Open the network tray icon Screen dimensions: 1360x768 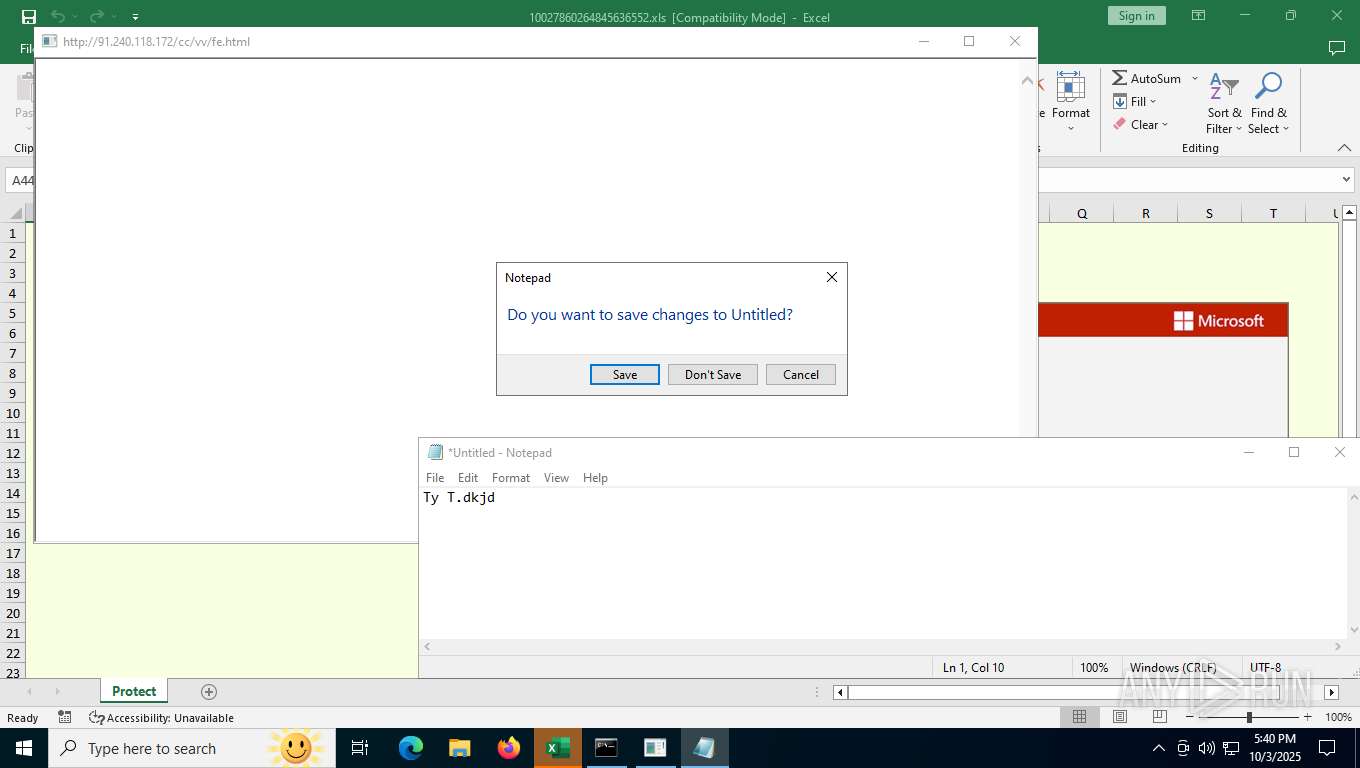(1230, 748)
